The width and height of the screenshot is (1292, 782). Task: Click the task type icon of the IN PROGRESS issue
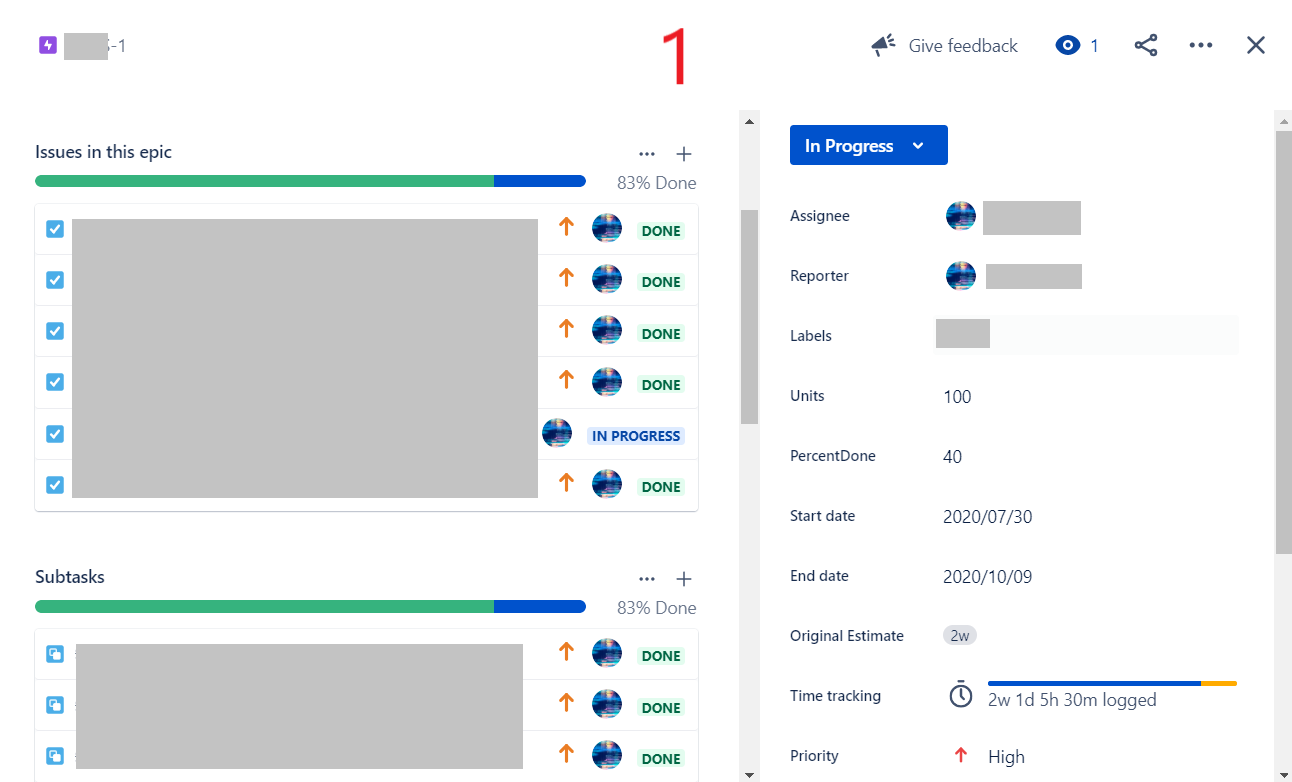point(55,434)
